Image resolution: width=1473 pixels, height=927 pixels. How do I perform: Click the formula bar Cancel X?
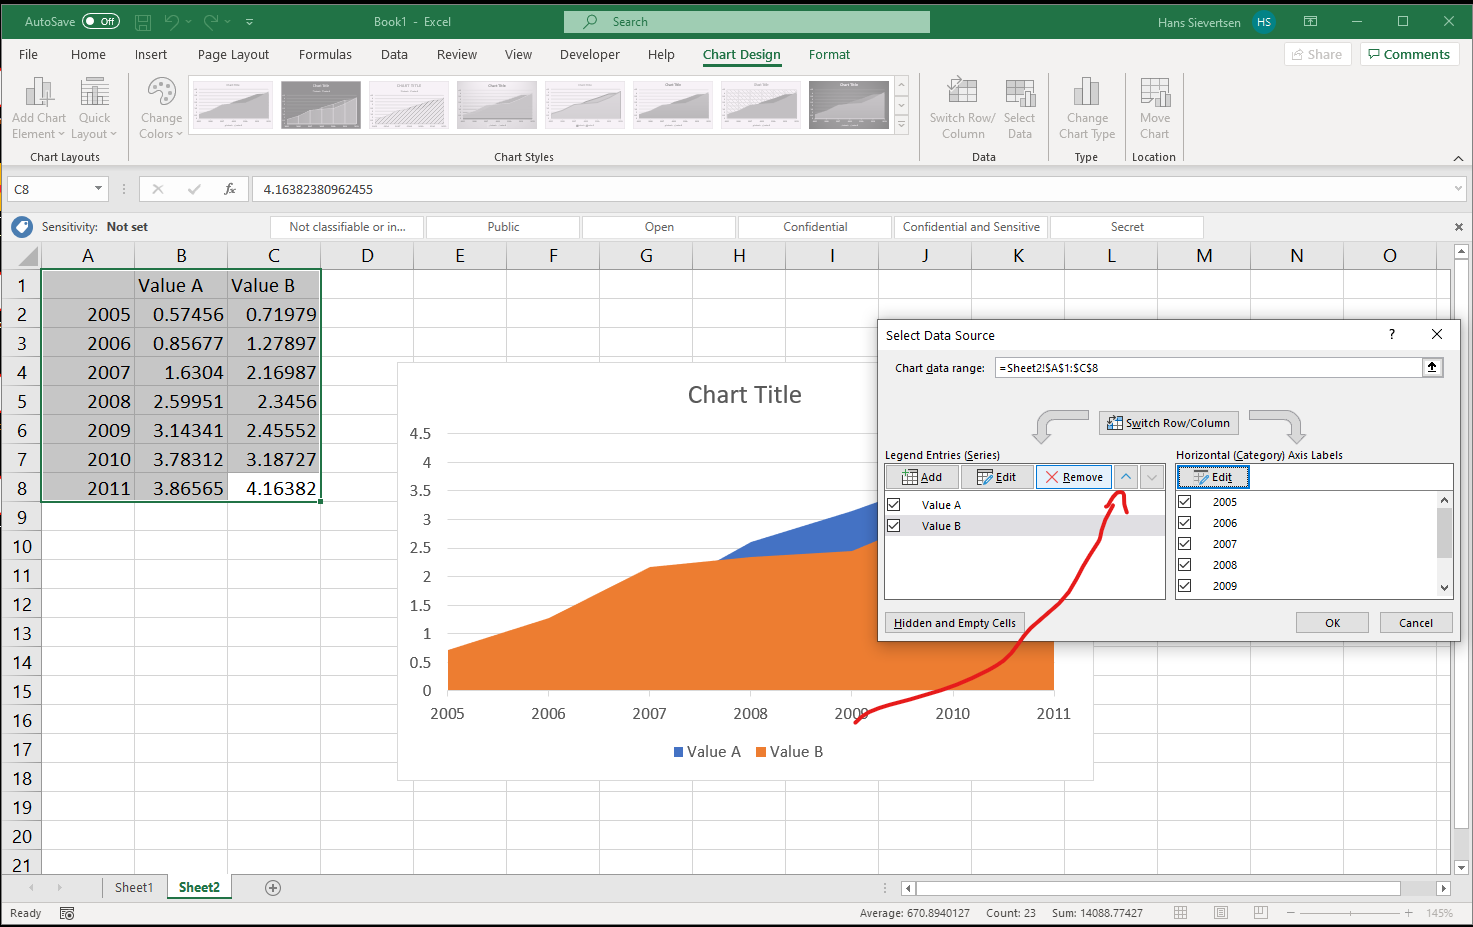coord(157,189)
